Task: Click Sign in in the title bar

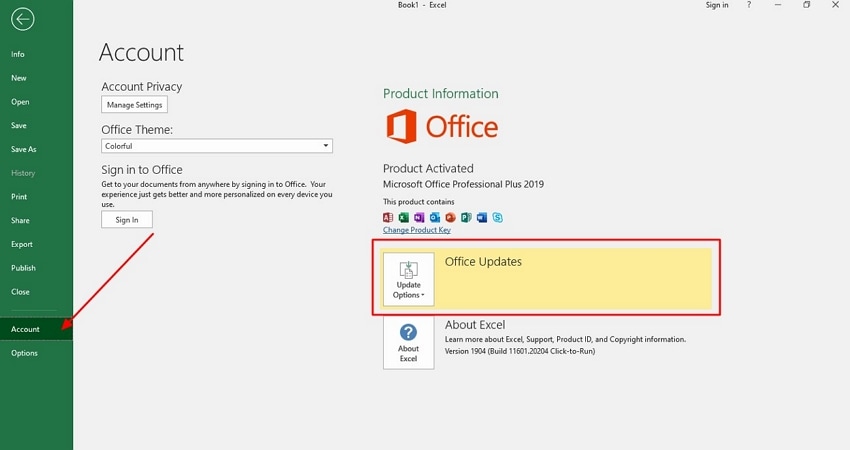Action: pos(717,5)
